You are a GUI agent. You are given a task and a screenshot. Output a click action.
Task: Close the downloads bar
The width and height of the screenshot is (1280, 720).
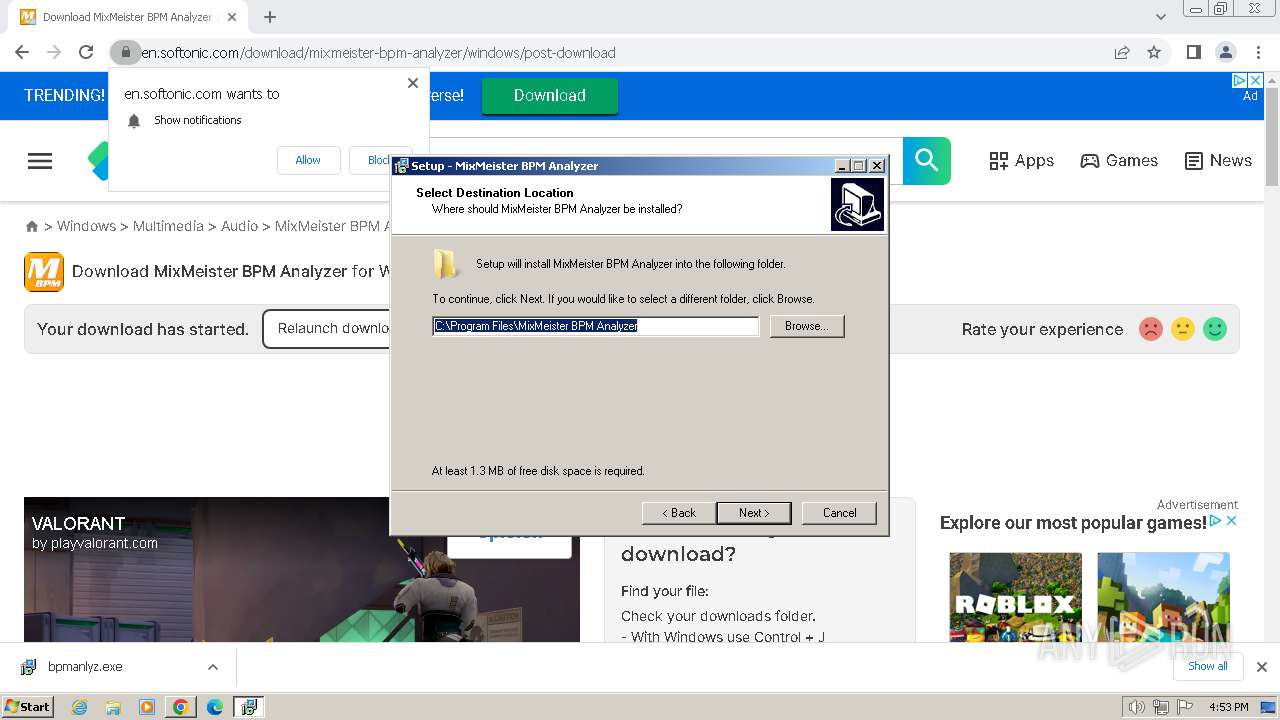(x=1261, y=667)
